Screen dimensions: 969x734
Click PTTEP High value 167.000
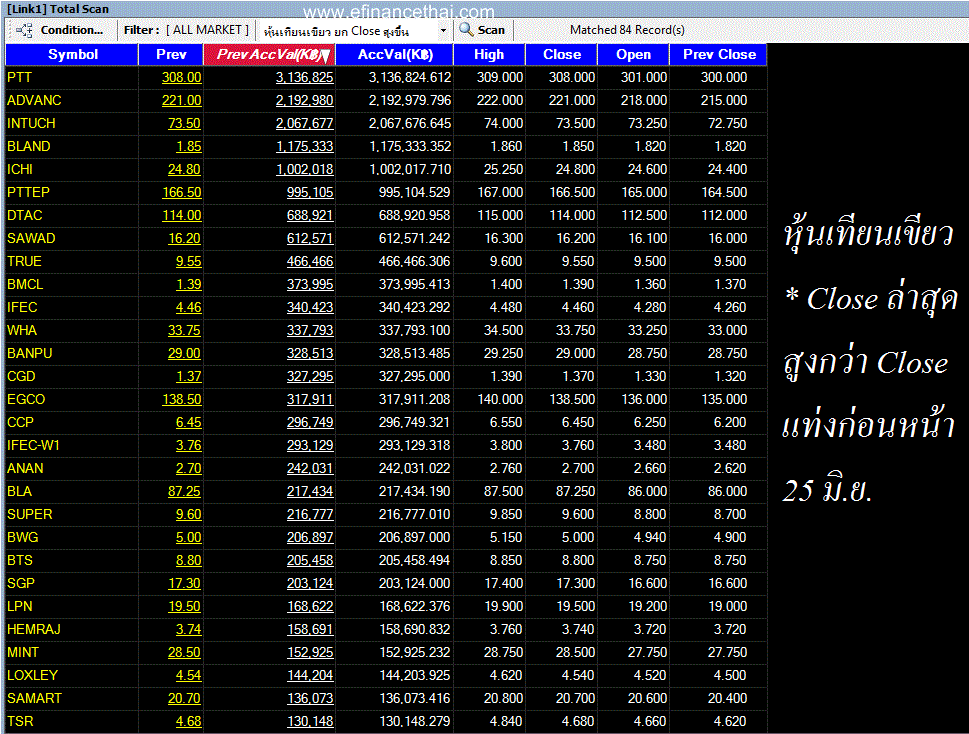500,192
